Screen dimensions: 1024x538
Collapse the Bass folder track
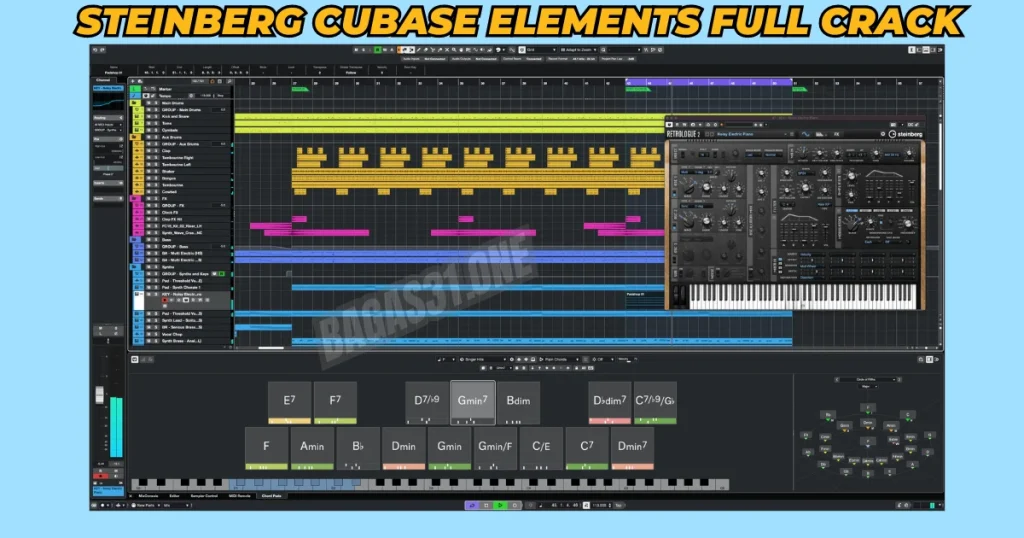pos(134,240)
